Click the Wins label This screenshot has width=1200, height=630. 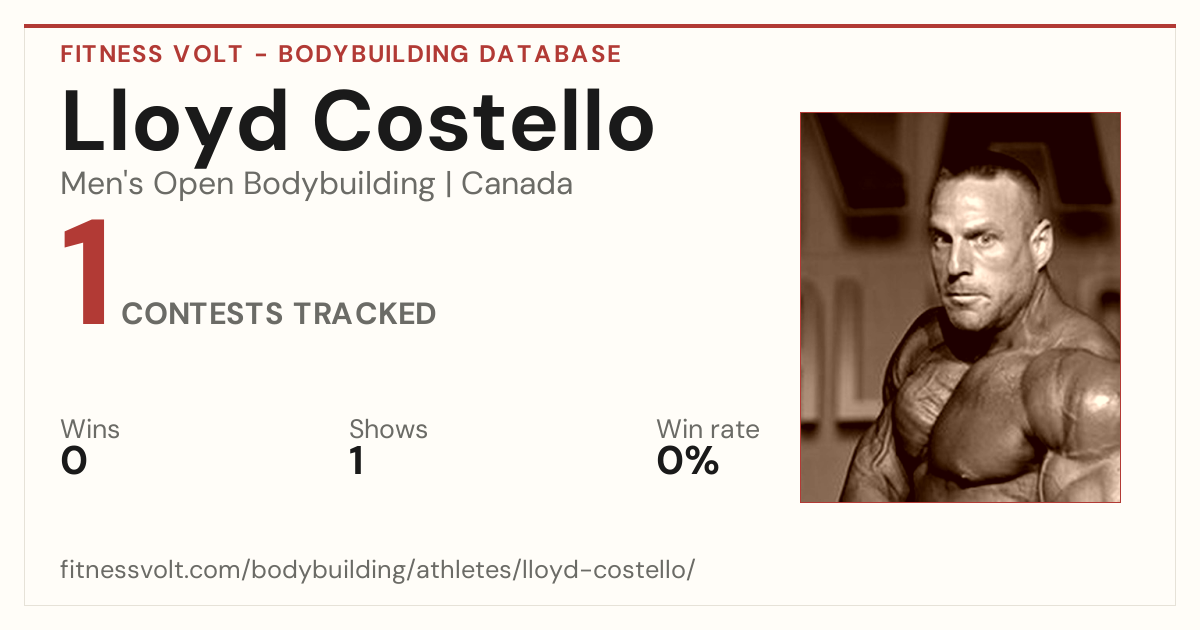point(90,429)
